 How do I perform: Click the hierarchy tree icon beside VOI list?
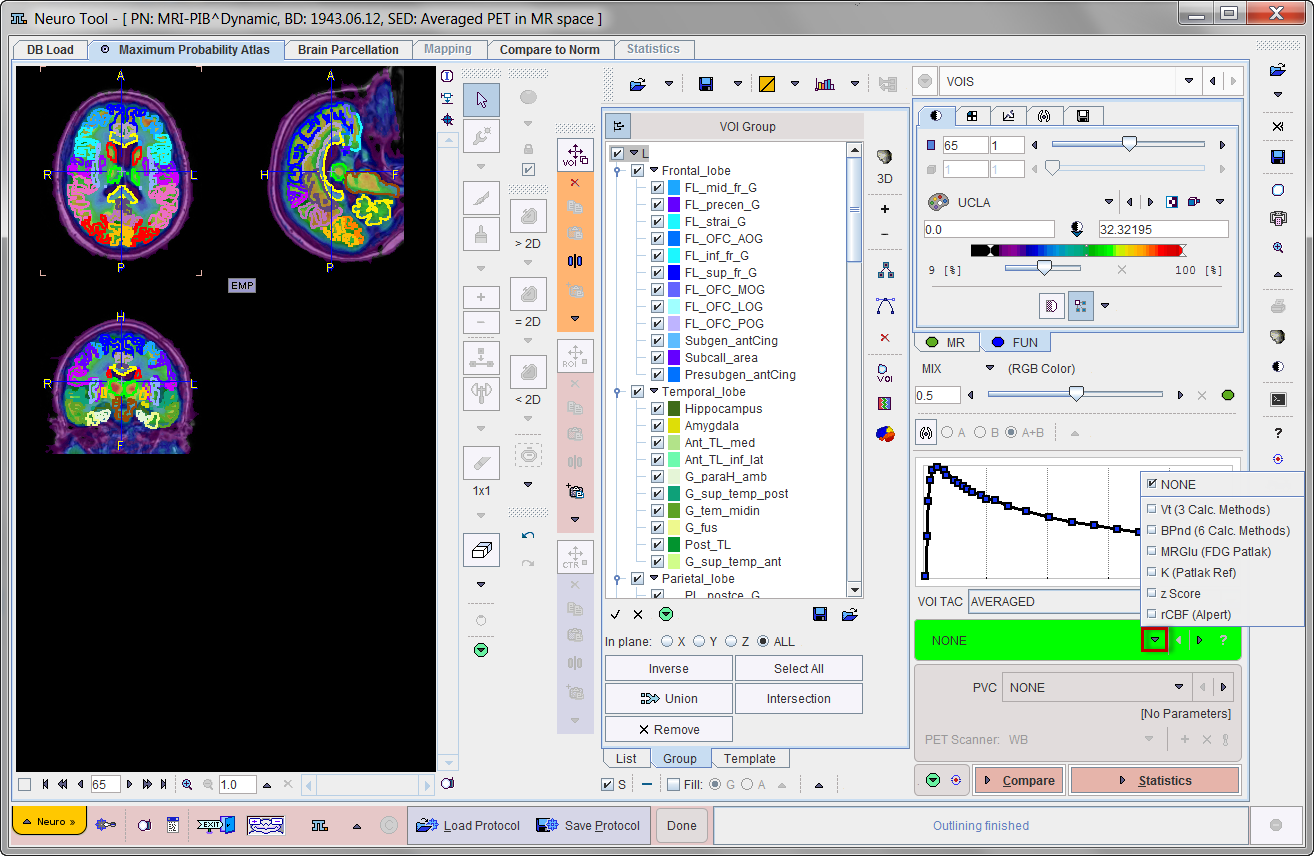(x=884, y=271)
